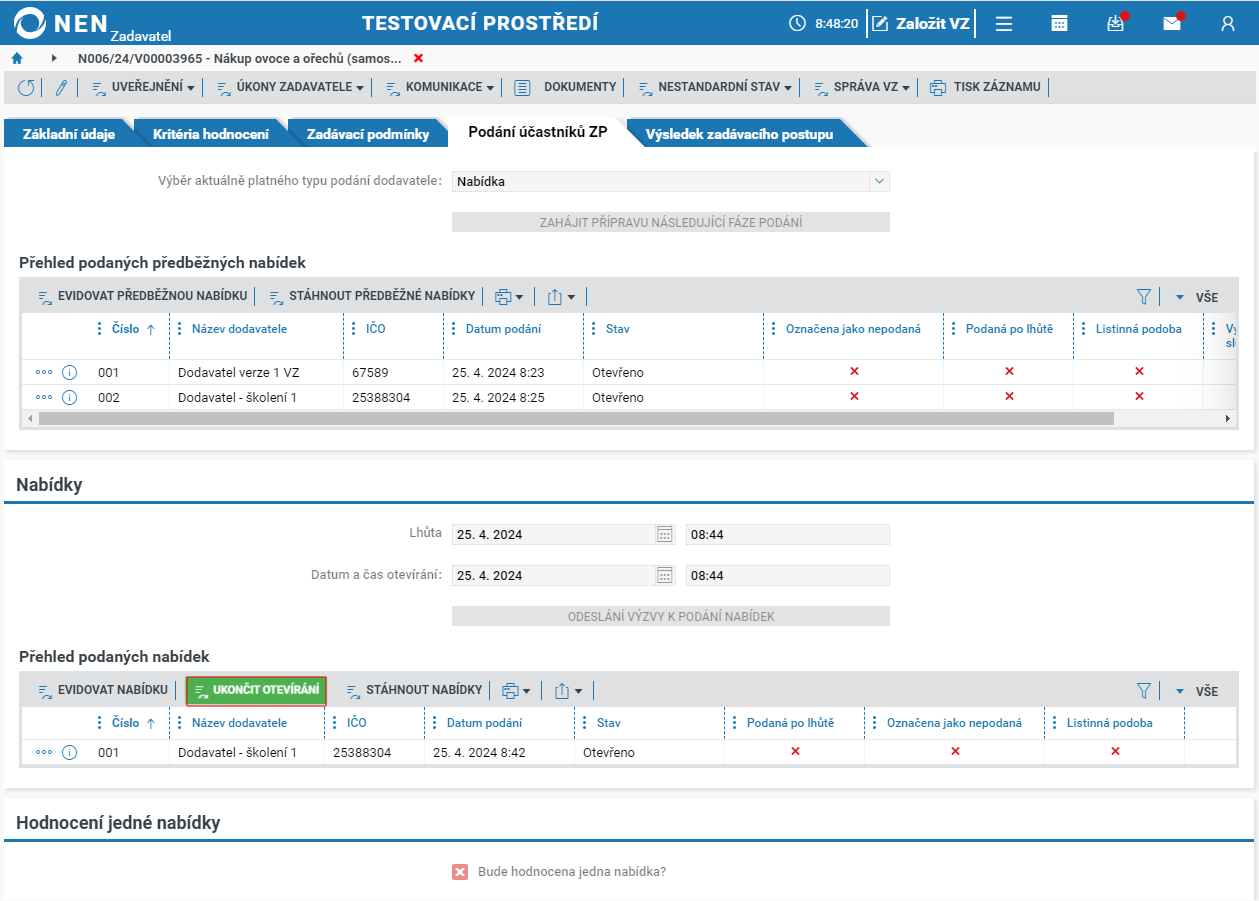Open VŠE view dropdown in preliminary offers
Screen dimensions: 1259x901
(x=1196, y=297)
